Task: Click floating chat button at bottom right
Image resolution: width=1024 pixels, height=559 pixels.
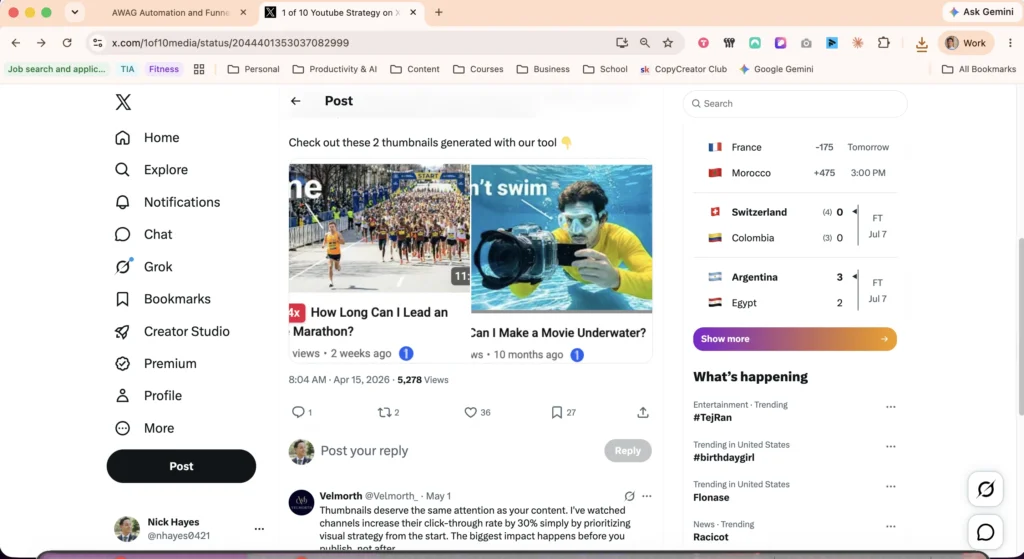Action: point(985,532)
